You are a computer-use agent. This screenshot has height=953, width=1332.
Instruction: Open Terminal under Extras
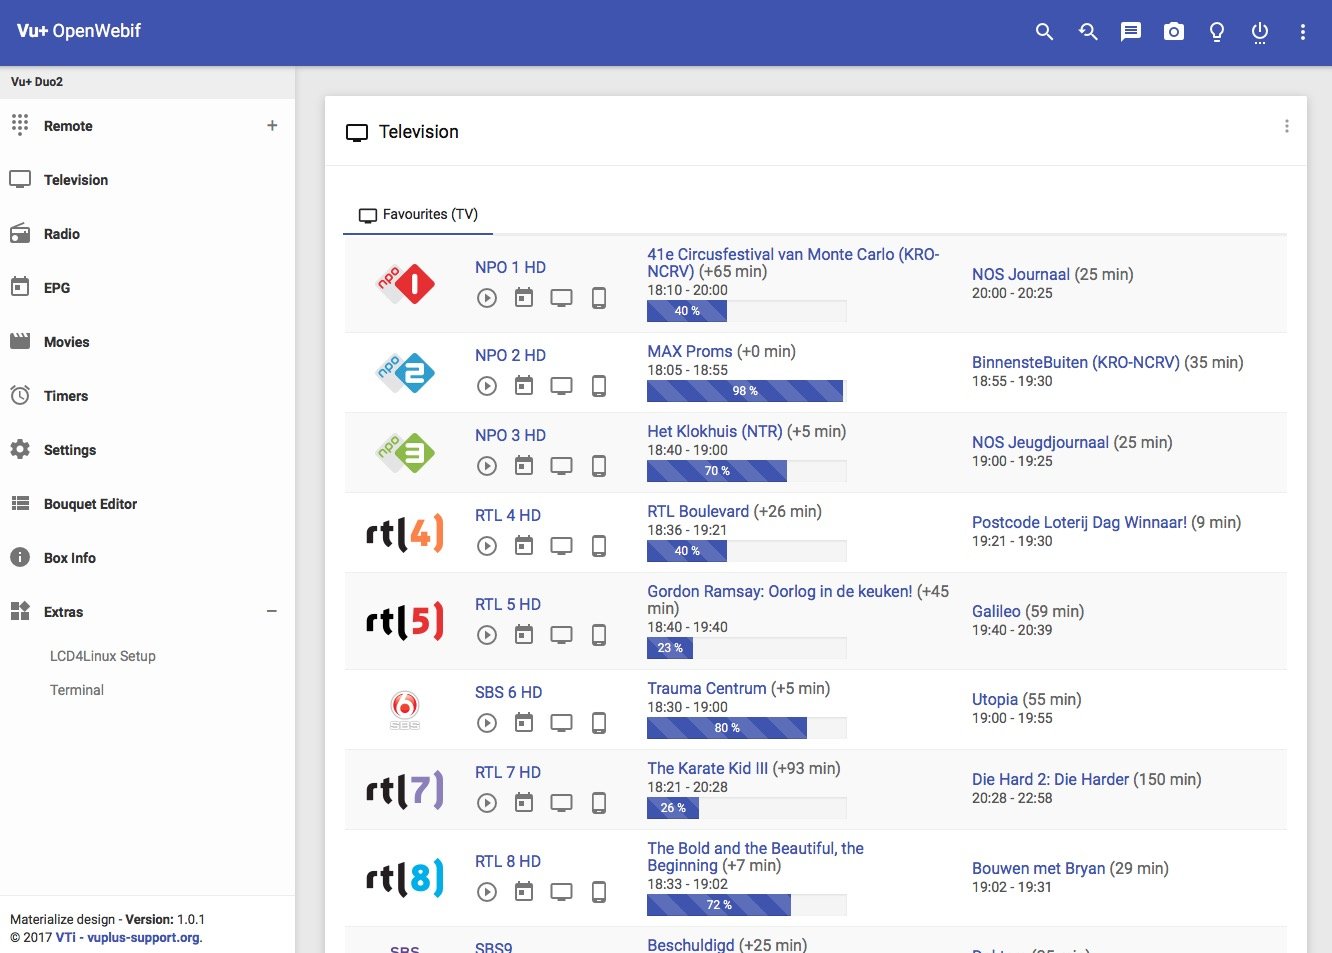point(77,690)
